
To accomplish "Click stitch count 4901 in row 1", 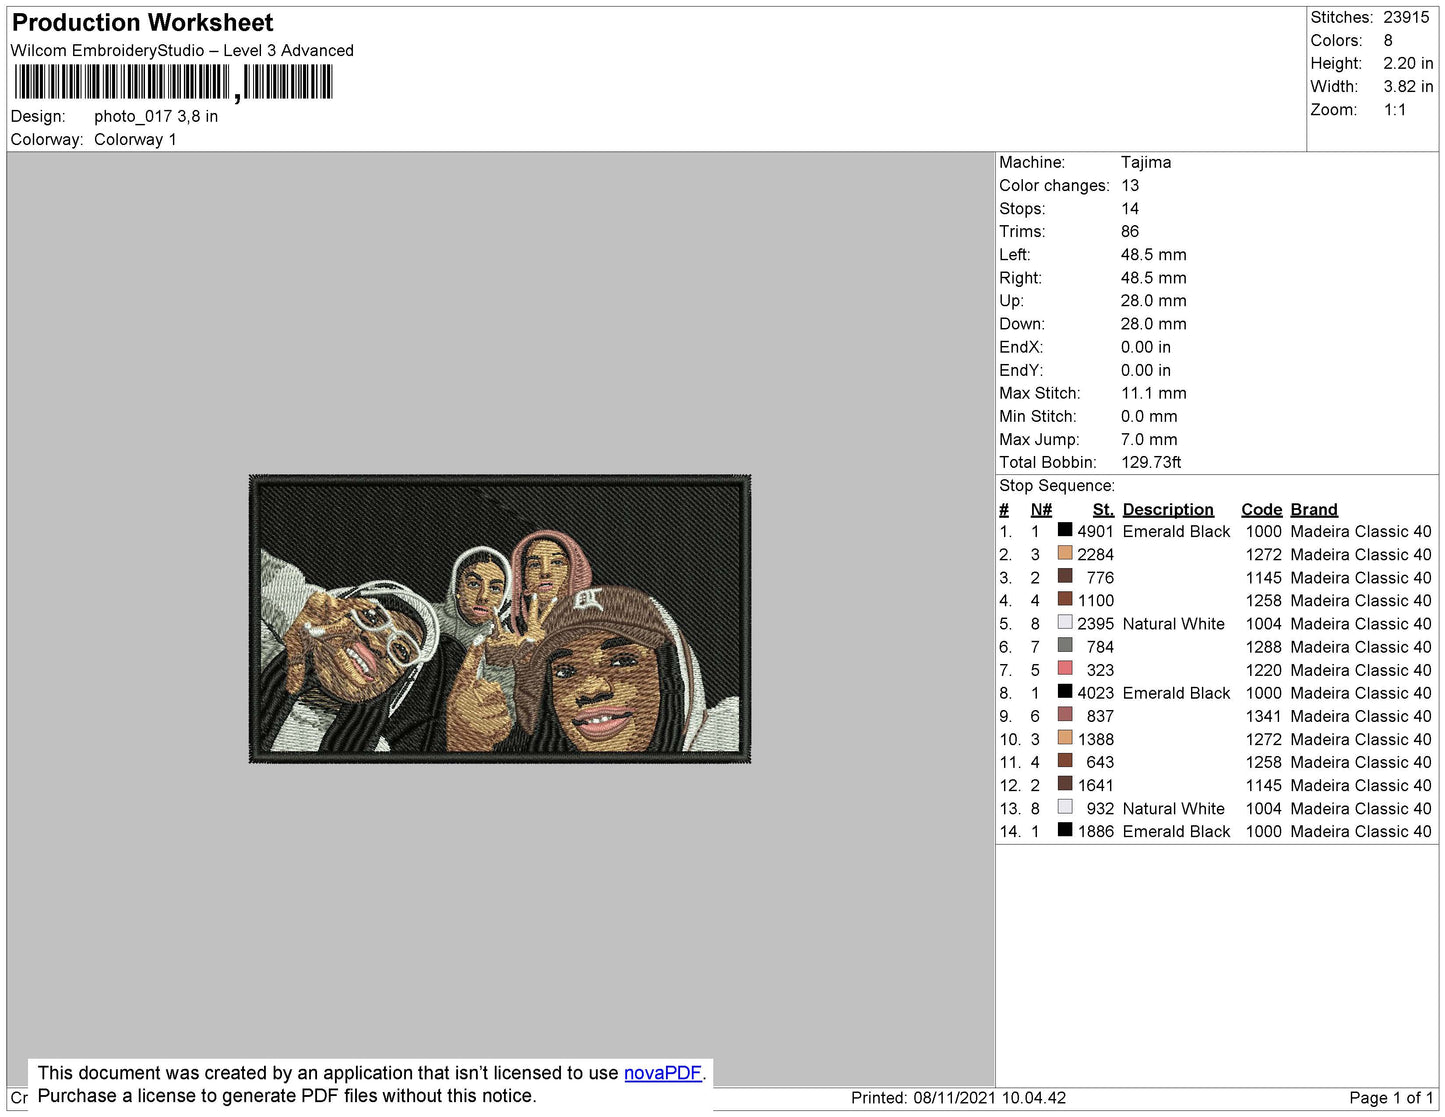I will pyautogui.click(x=1095, y=531).
